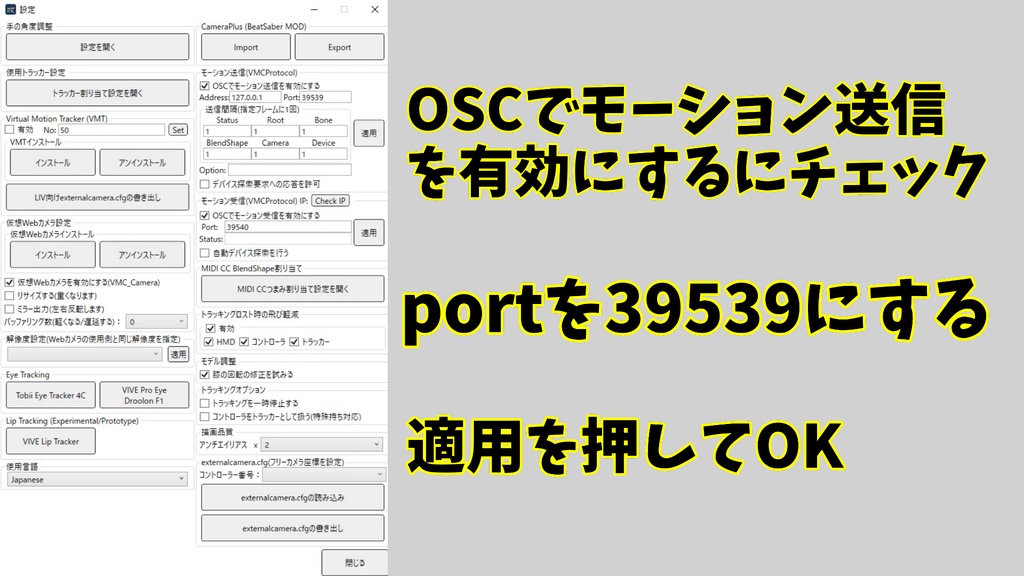This screenshot has height=576, width=1024.
Task: Apply motion receive settings (適用)
Action: 369,232
